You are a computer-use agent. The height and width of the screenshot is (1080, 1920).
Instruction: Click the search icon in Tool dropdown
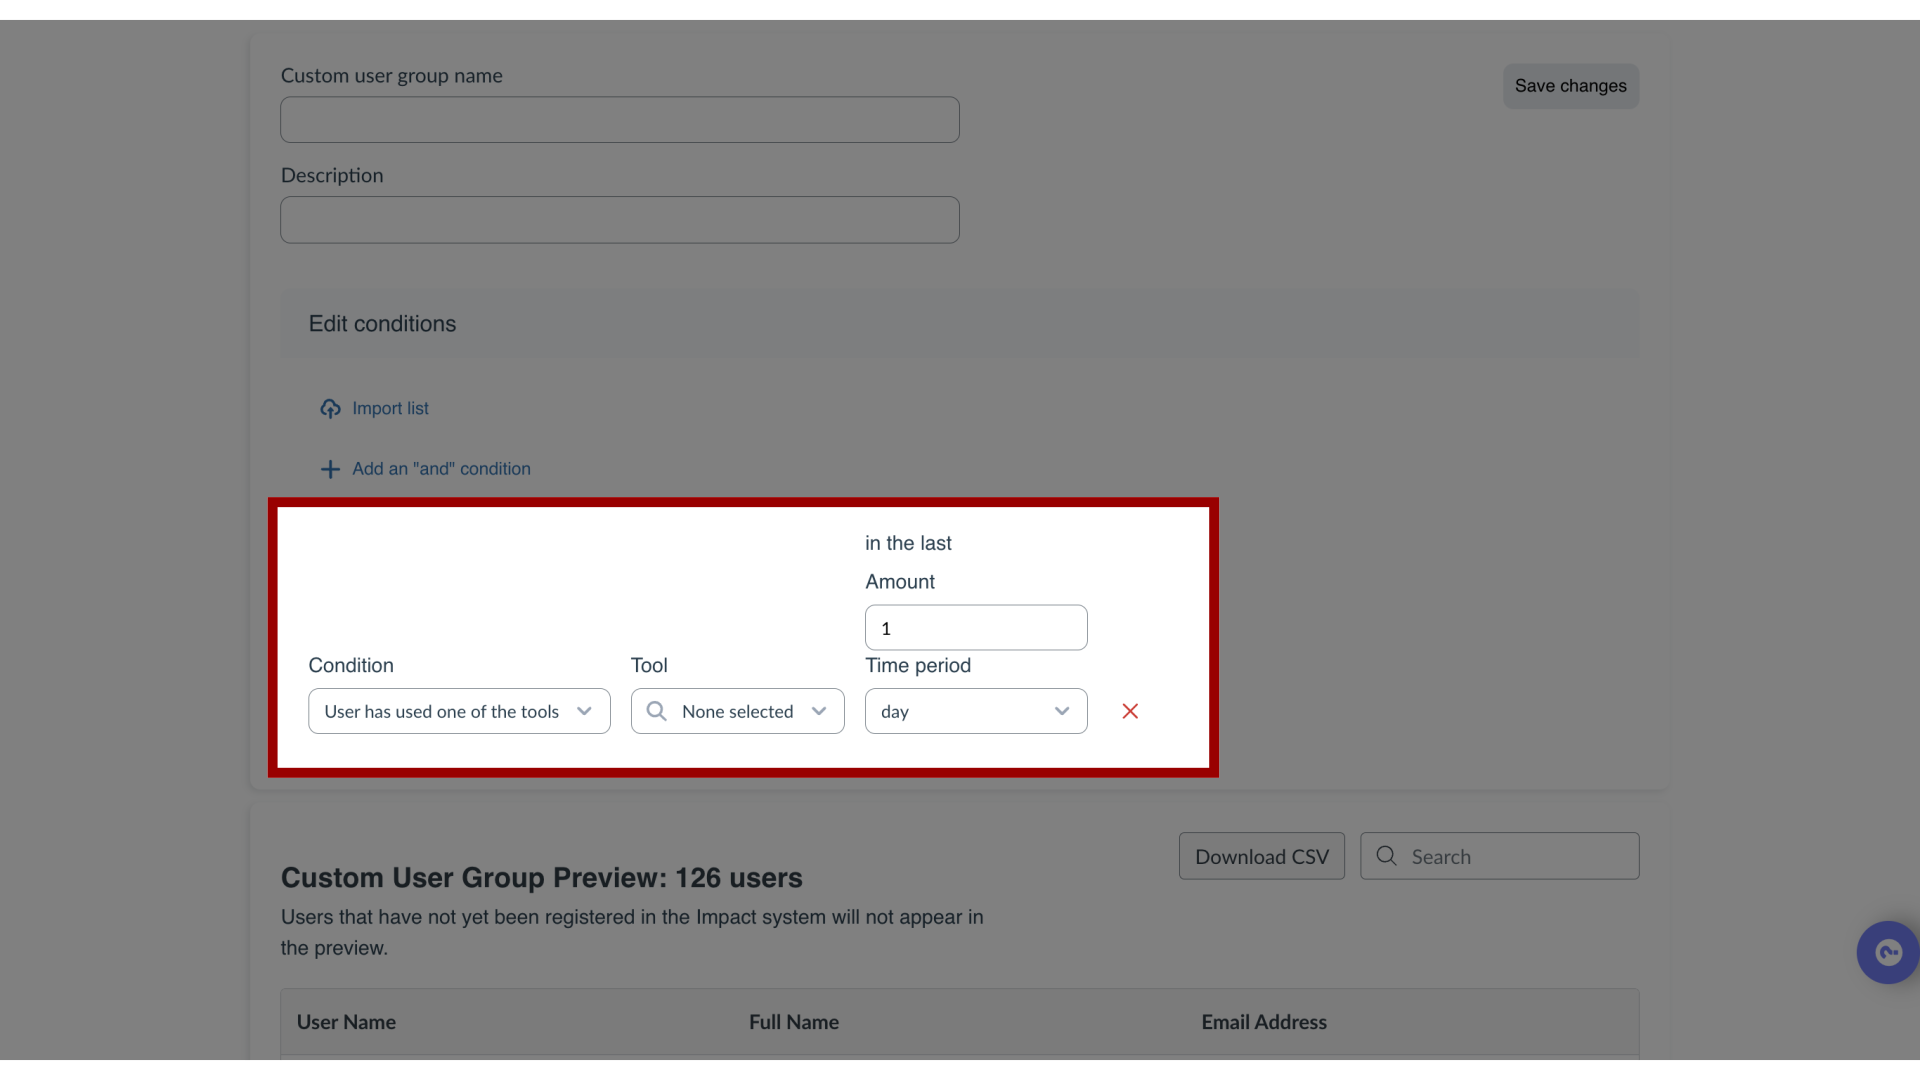(657, 711)
